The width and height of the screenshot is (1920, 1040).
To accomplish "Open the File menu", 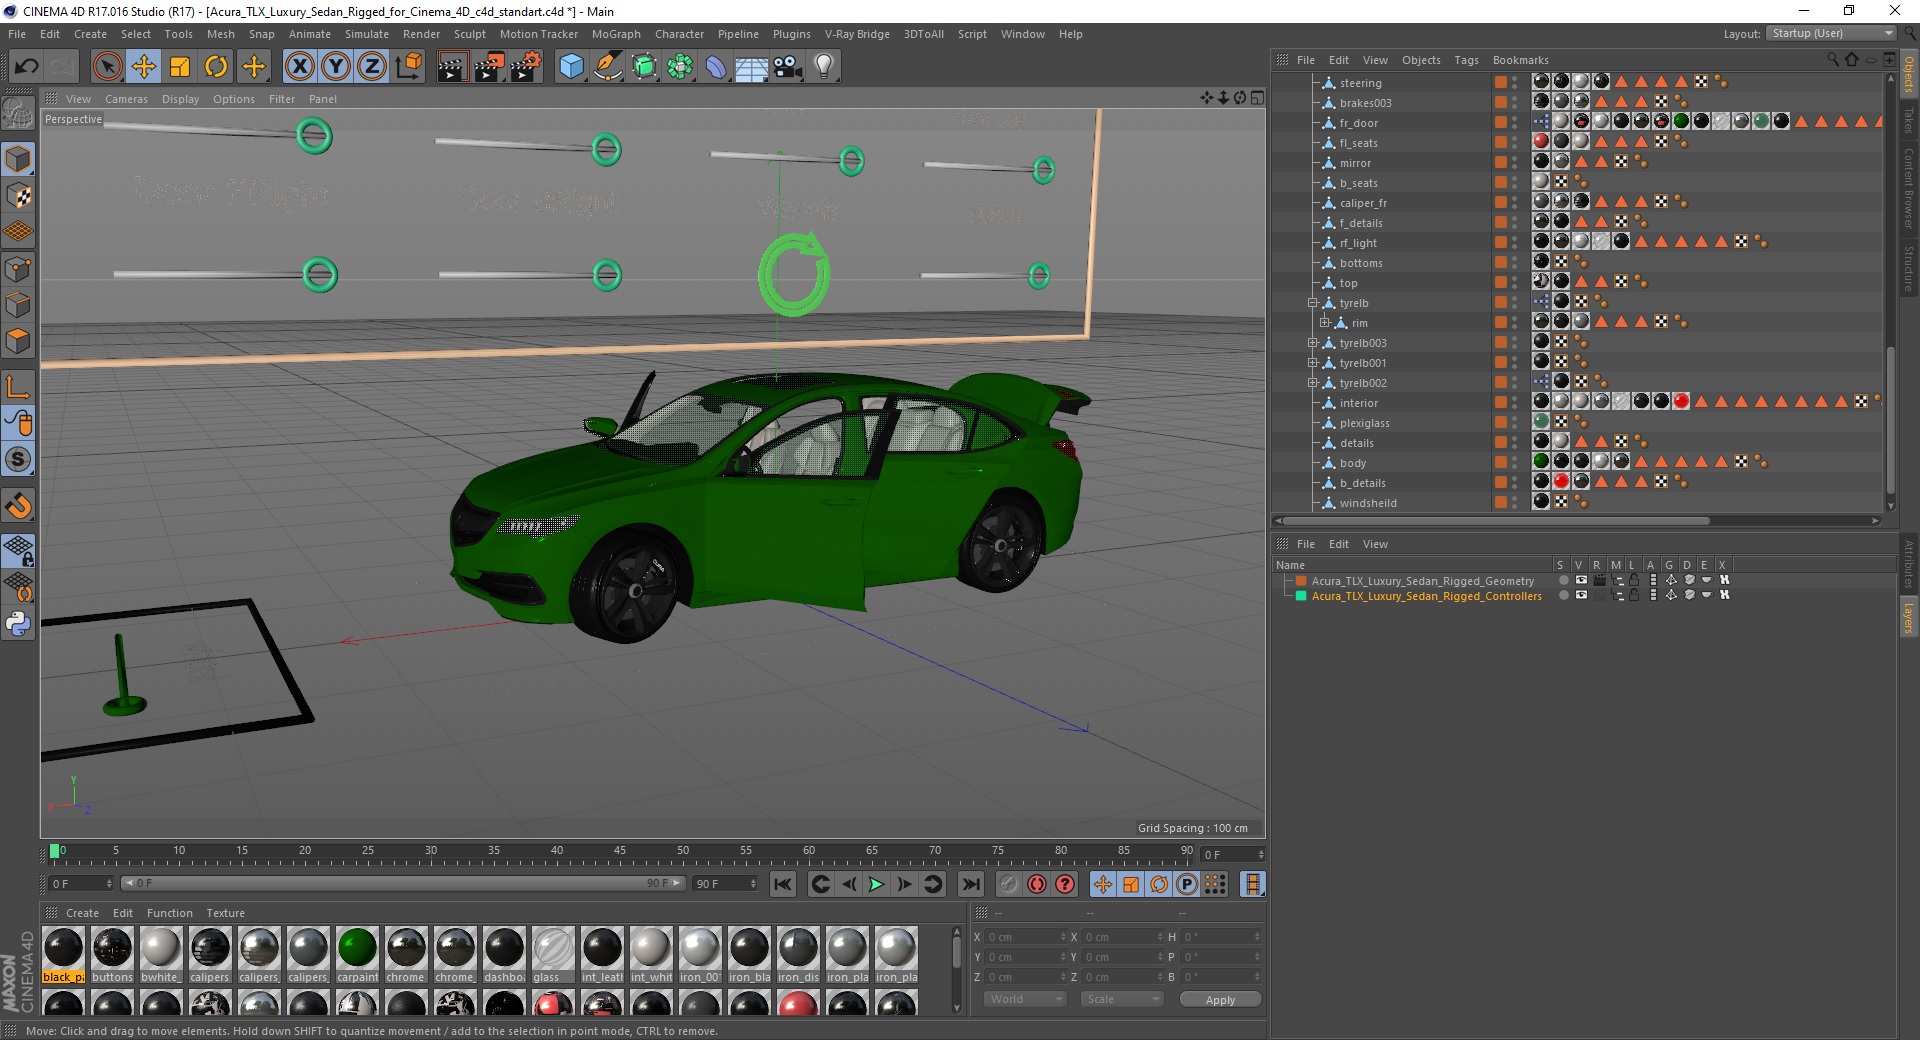I will [x=17, y=34].
